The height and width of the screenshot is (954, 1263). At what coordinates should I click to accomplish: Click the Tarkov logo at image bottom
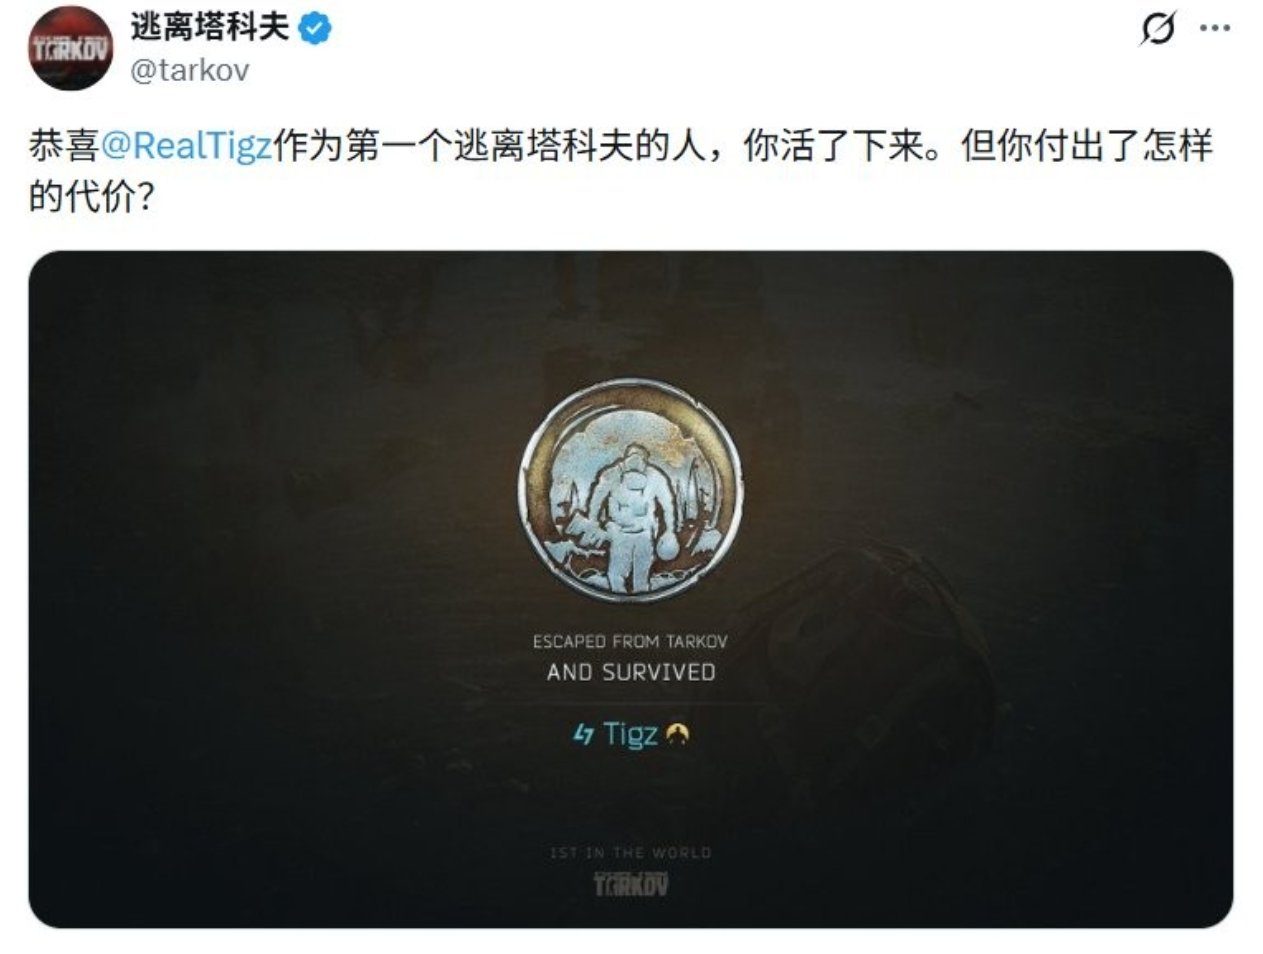pyautogui.click(x=631, y=884)
